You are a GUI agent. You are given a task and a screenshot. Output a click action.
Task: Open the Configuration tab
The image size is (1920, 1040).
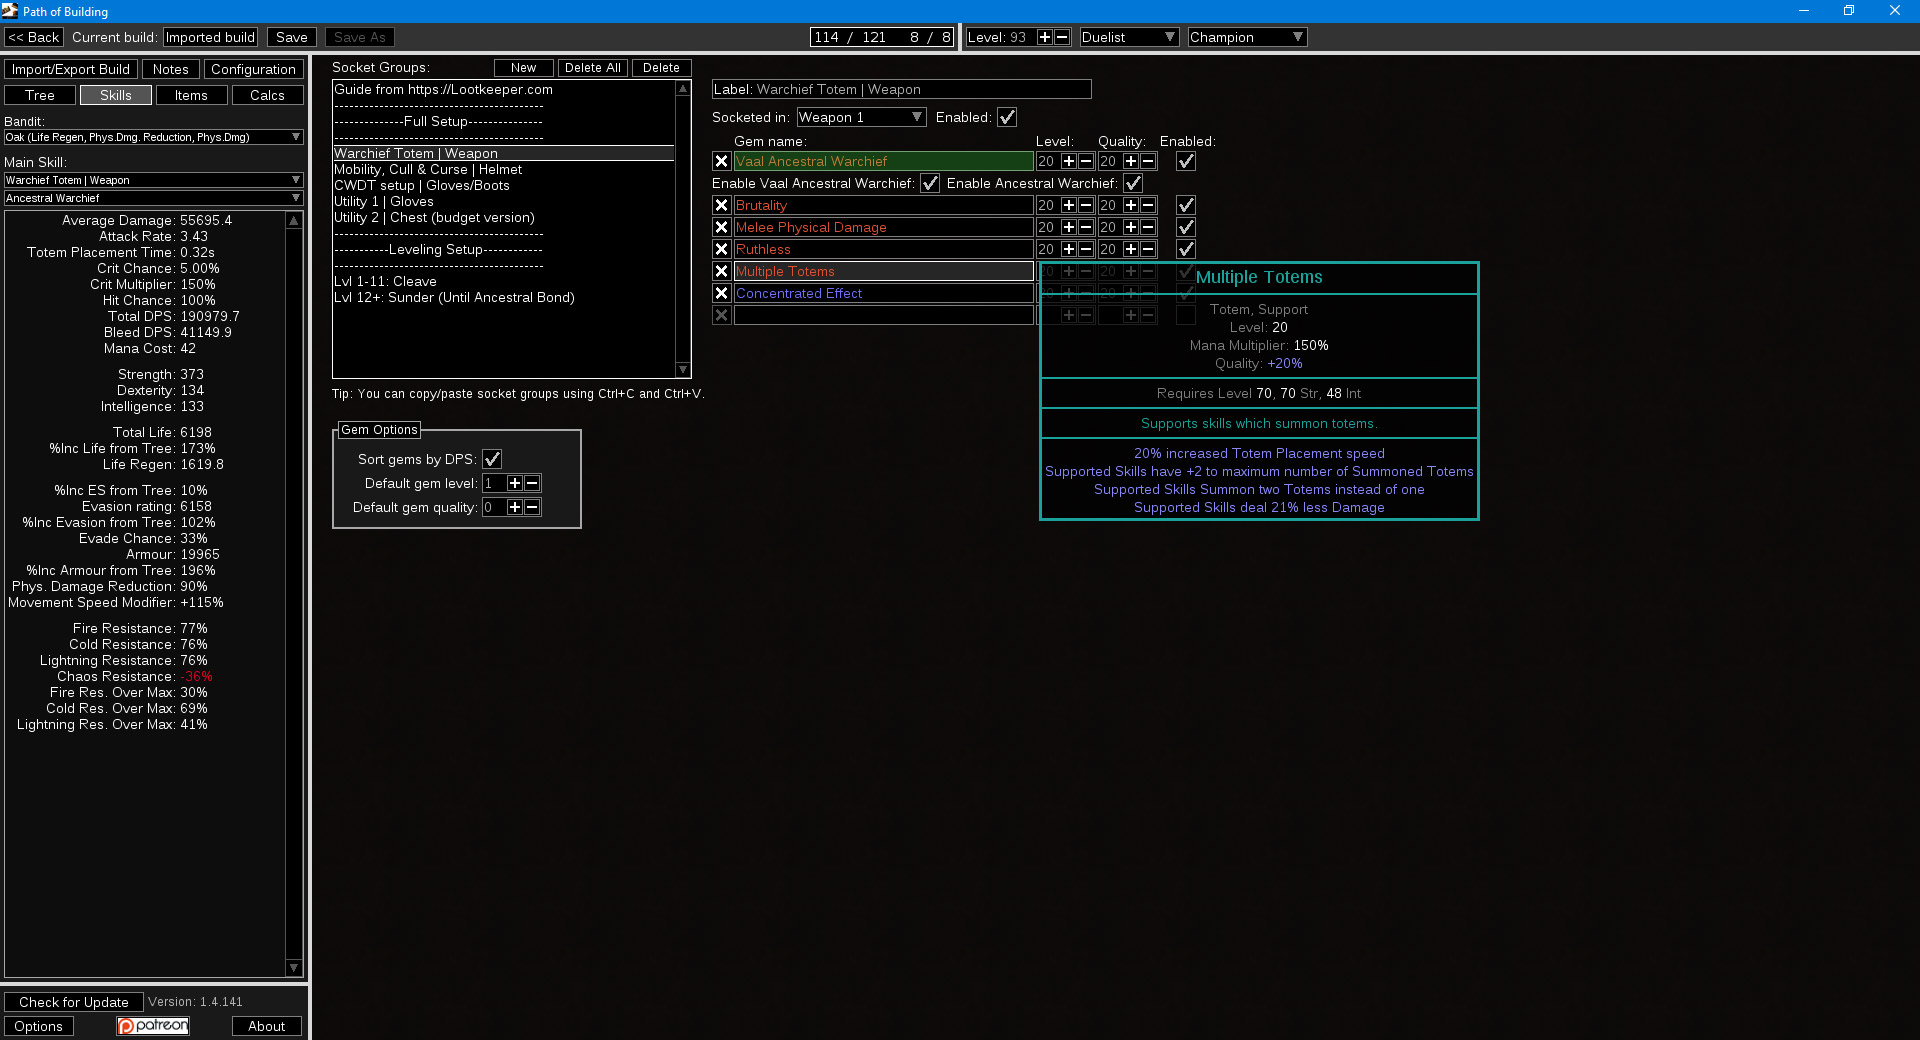pos(253,69)
